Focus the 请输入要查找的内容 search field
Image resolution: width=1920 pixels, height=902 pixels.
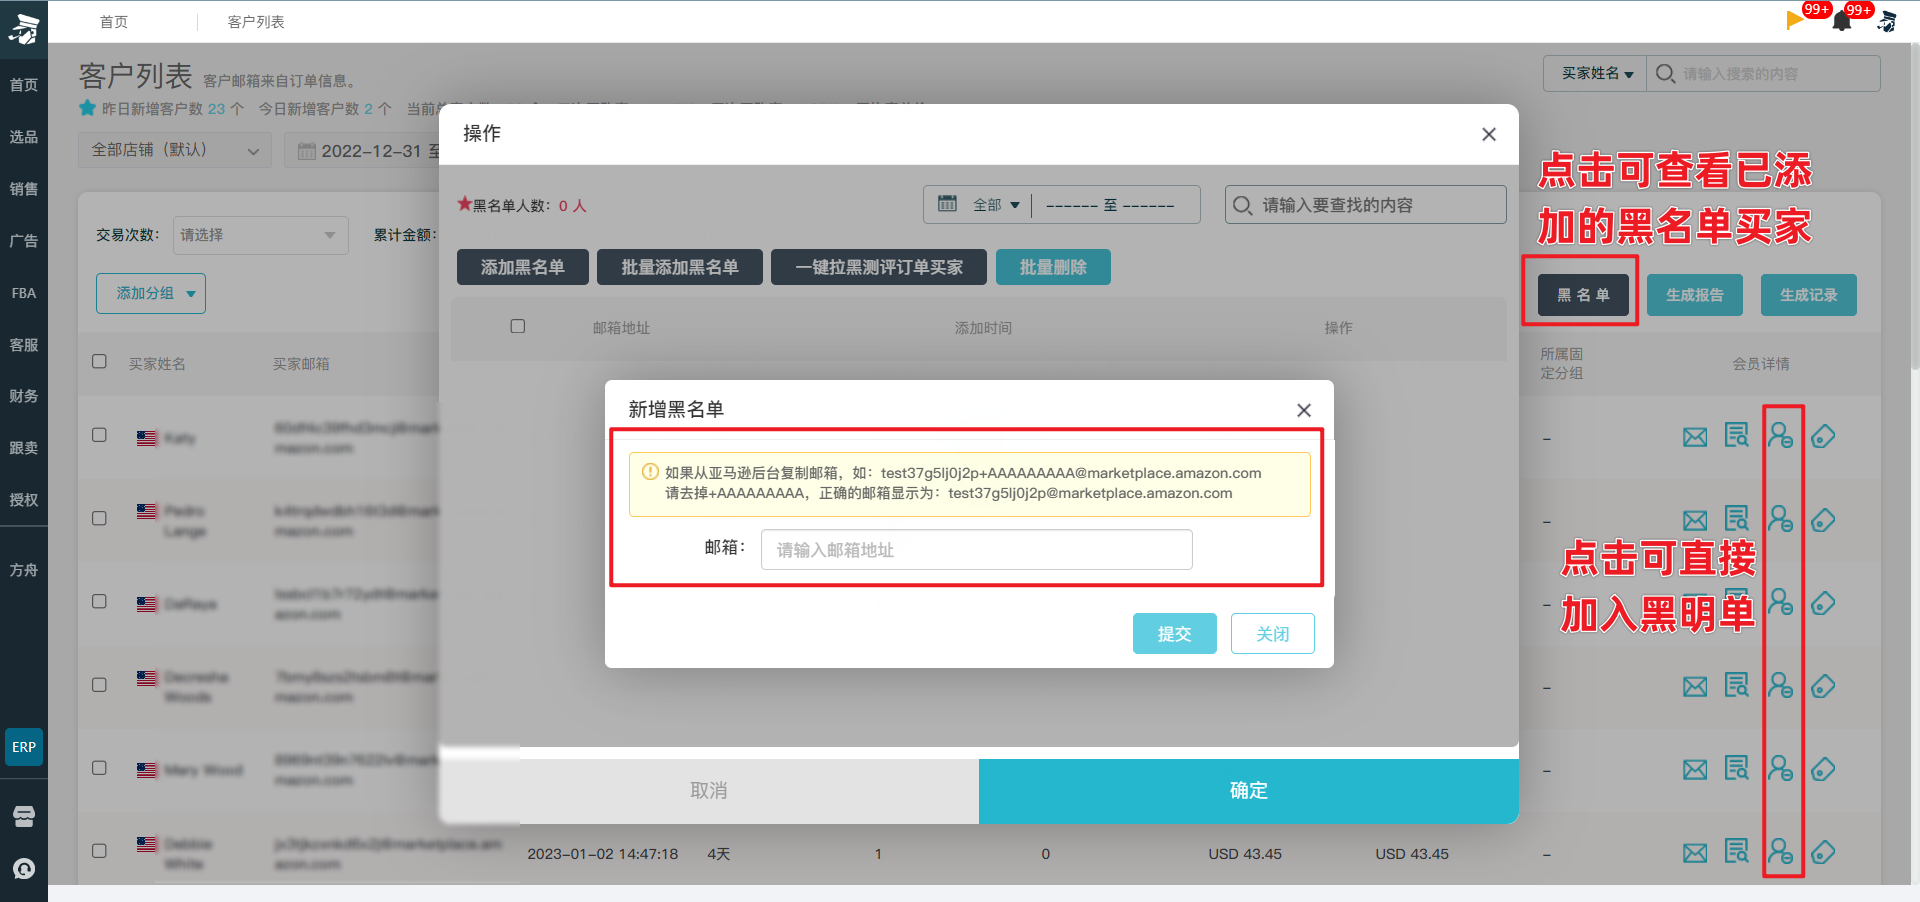click(x=1366, y=205)
